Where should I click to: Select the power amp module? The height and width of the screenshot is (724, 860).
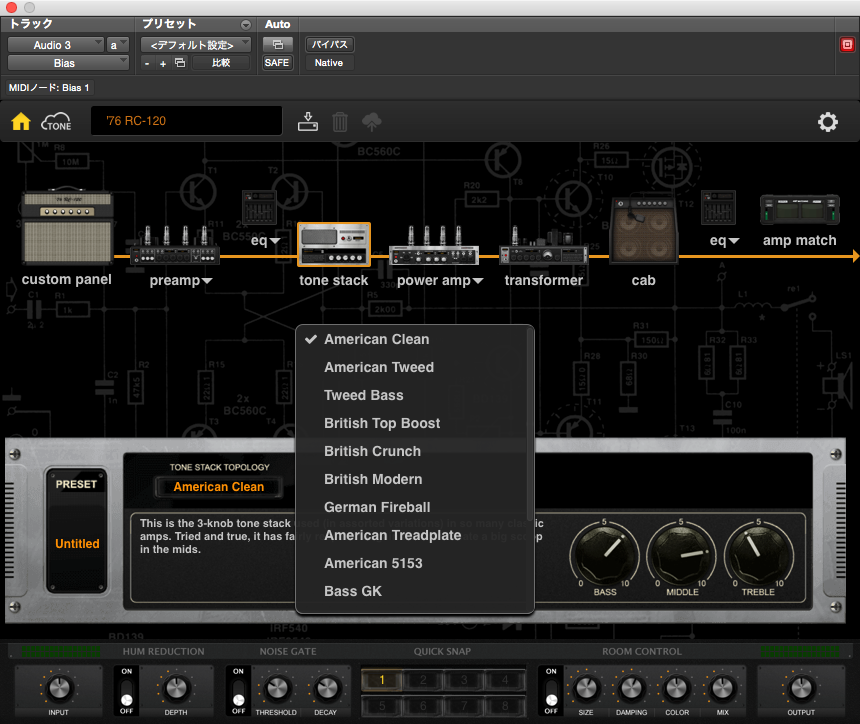[x=433, y=246]
